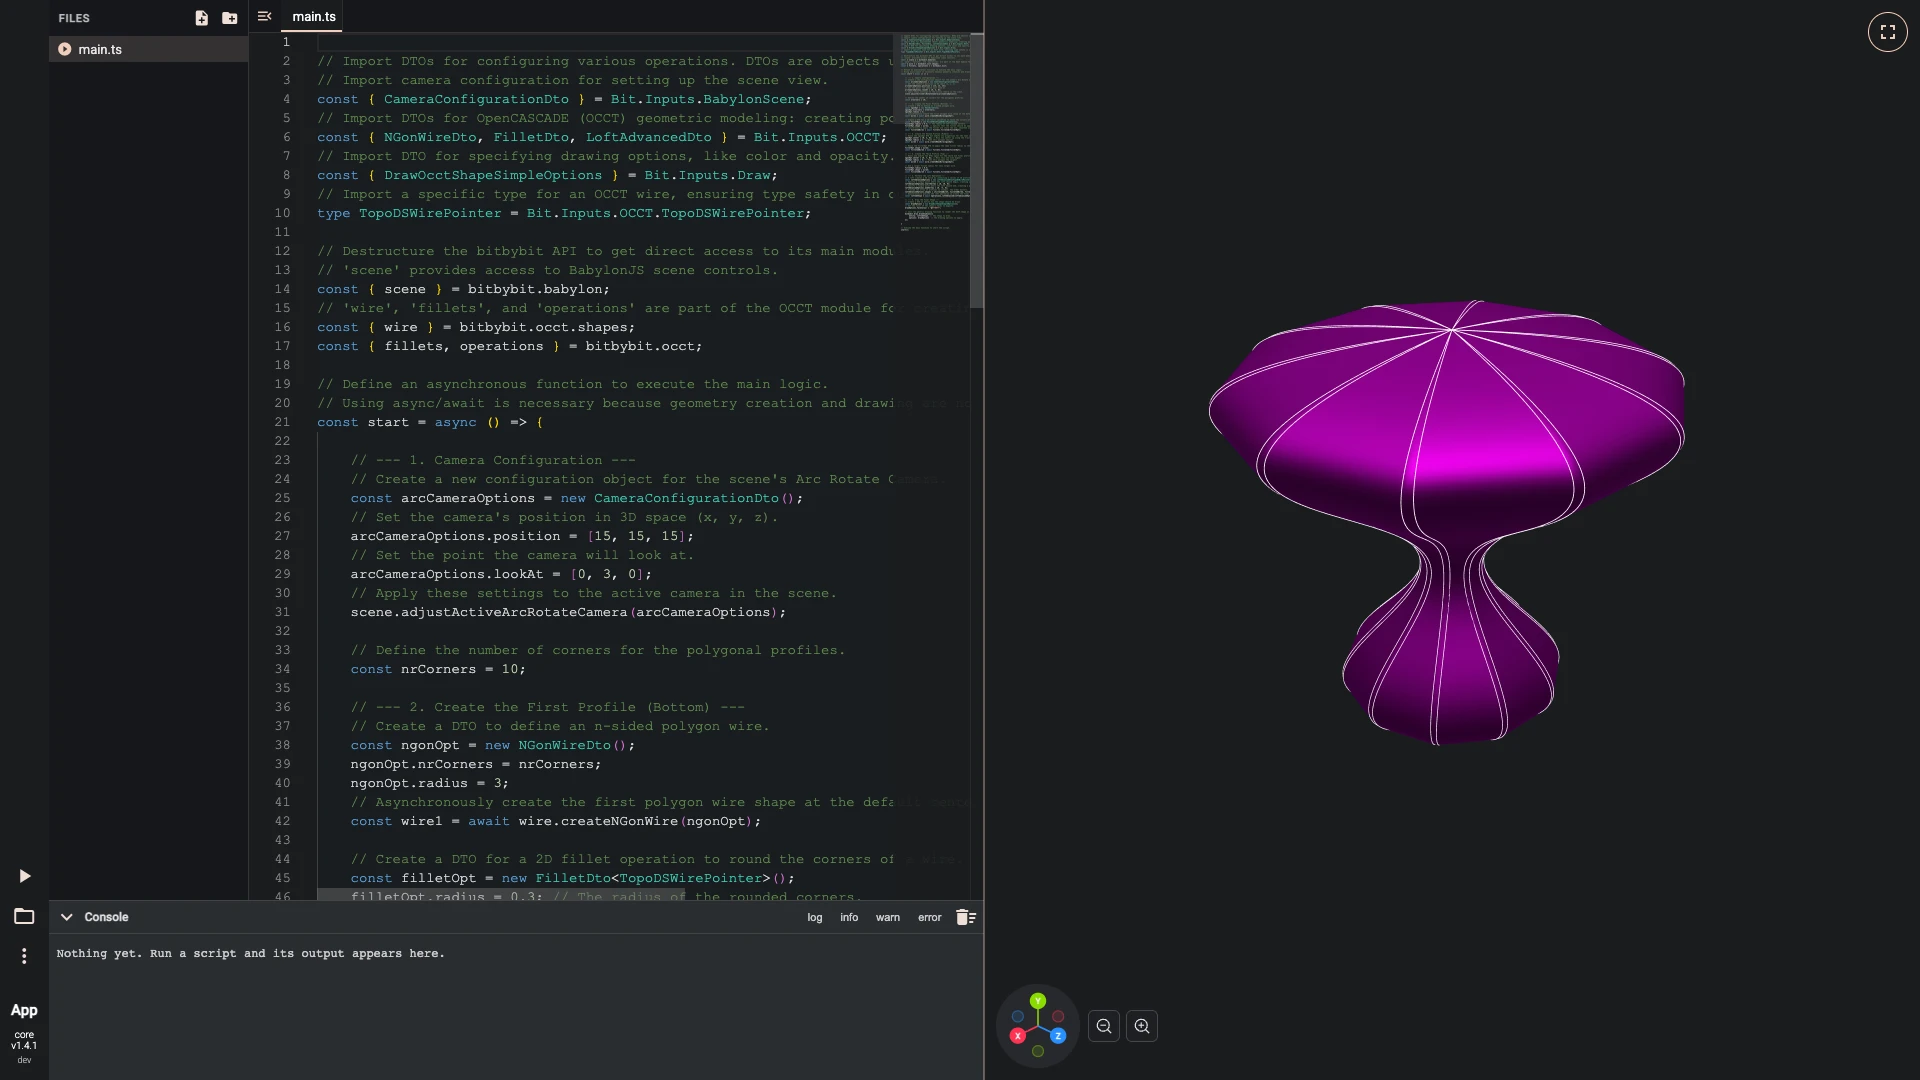
Task: Click the new folder icon in Files
Action: (230, 18)
